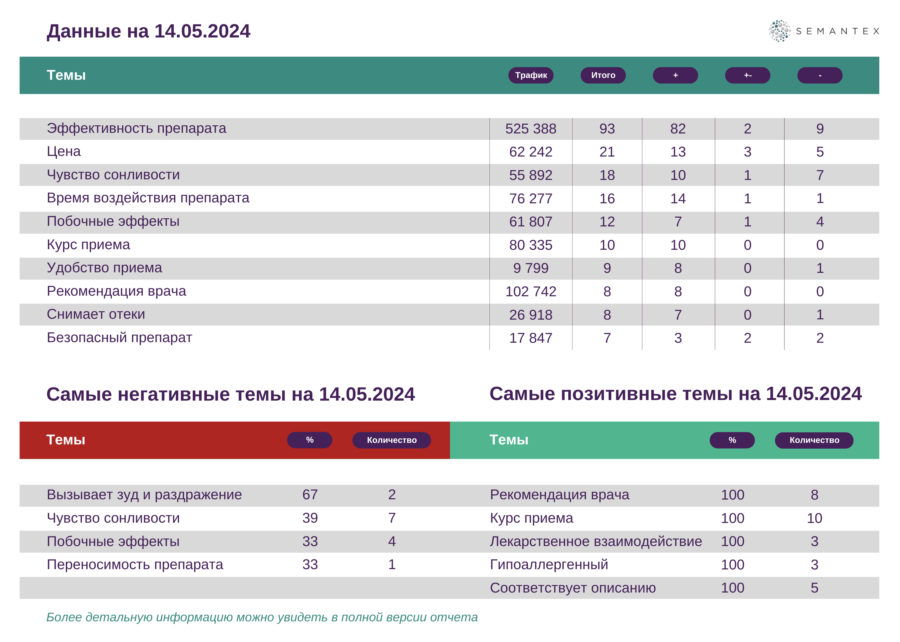Viewport: 900px width, 642px height.
Task: Click percent '39' in negative topics
Action: (310, 518)
